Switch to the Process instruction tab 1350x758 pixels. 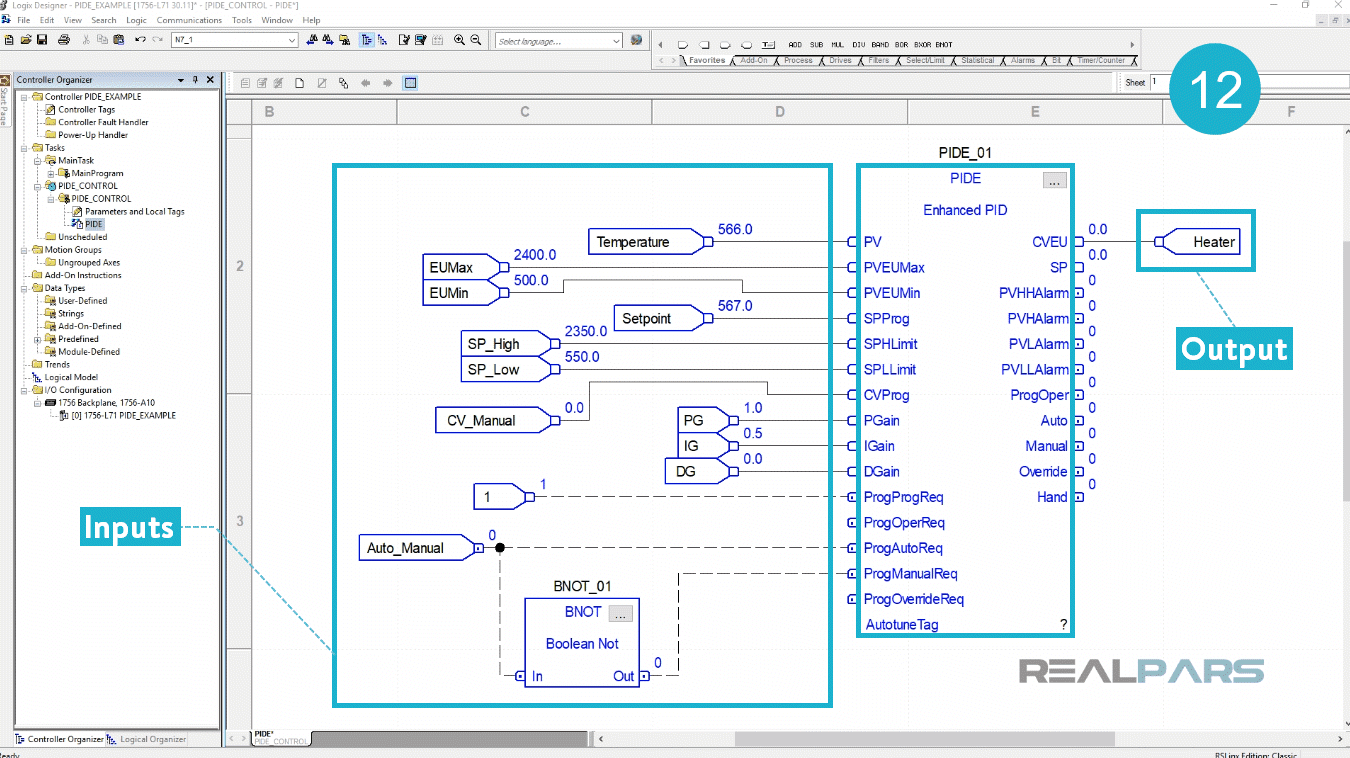[800, 60]
